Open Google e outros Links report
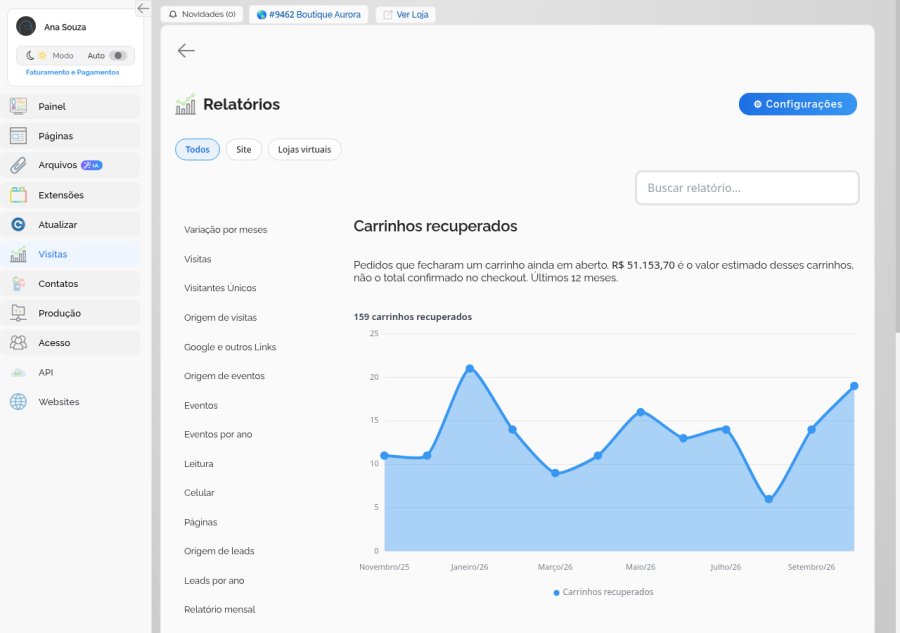The image size is (900, 633). pyautogui.click(x=230, y=347)
